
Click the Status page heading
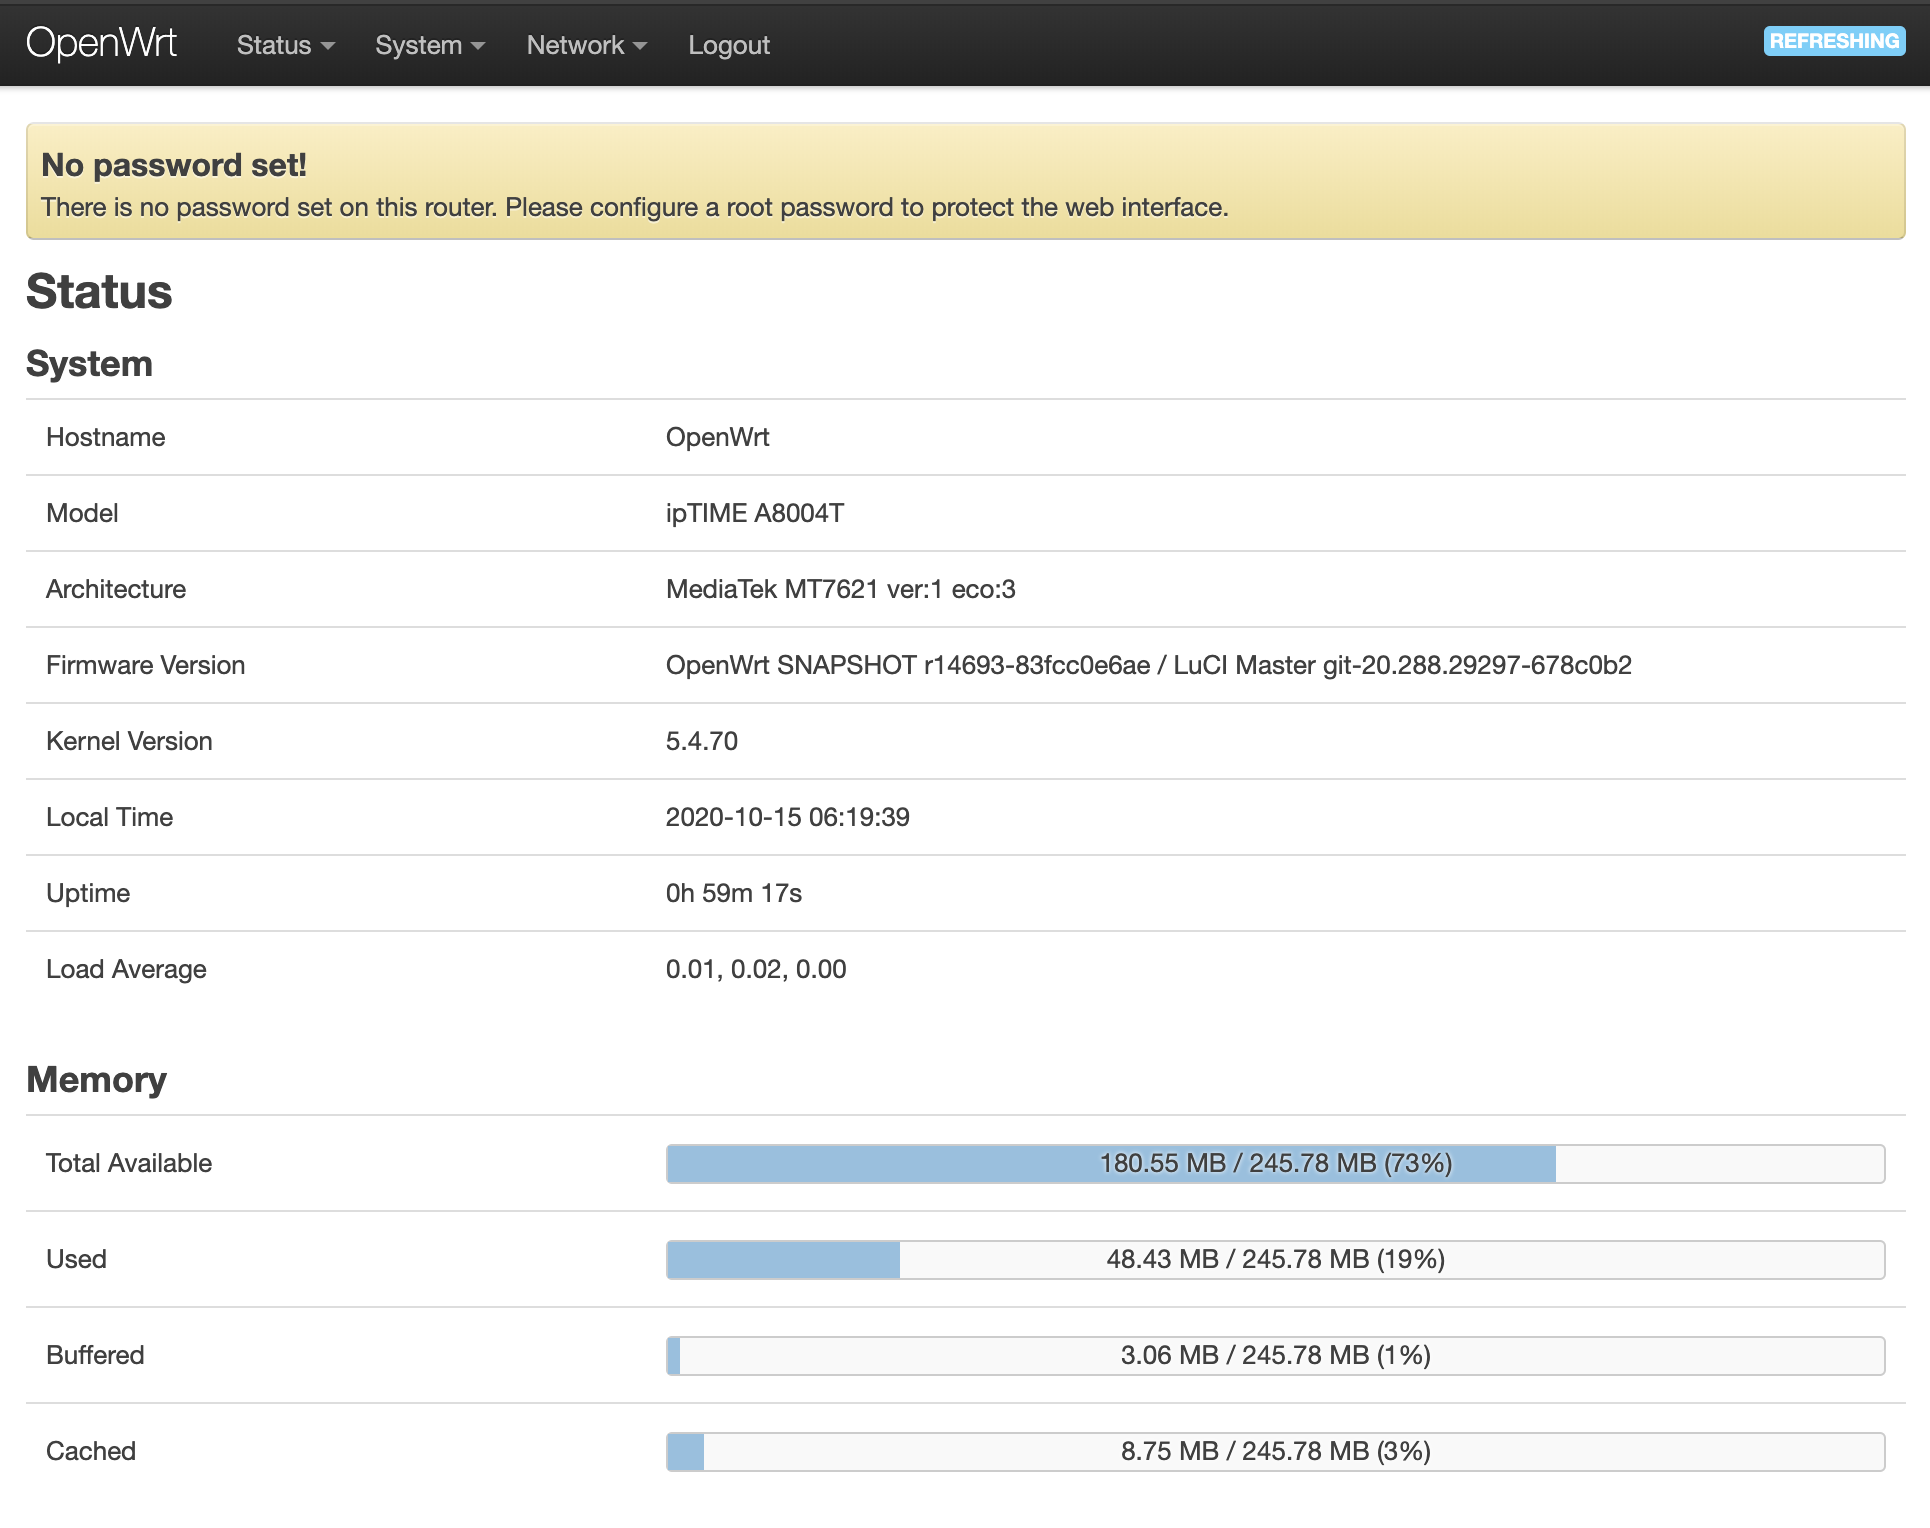99,291
